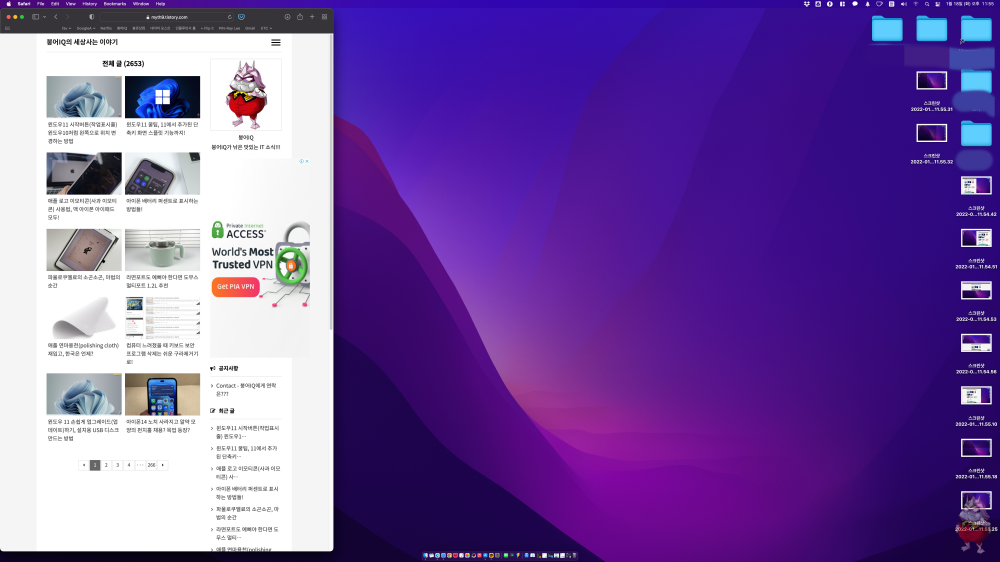
Task: Click the Get PIA VPN button
Action: [x=235, y=286]
